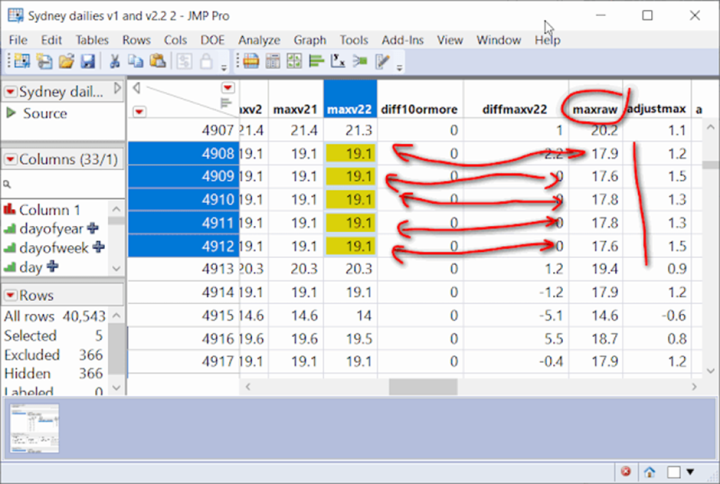Image resolution: width=720 pixels, height=484 pixels.
Task: Select the dayofyear column in Columns list
Action: click(x=52, y=229)
